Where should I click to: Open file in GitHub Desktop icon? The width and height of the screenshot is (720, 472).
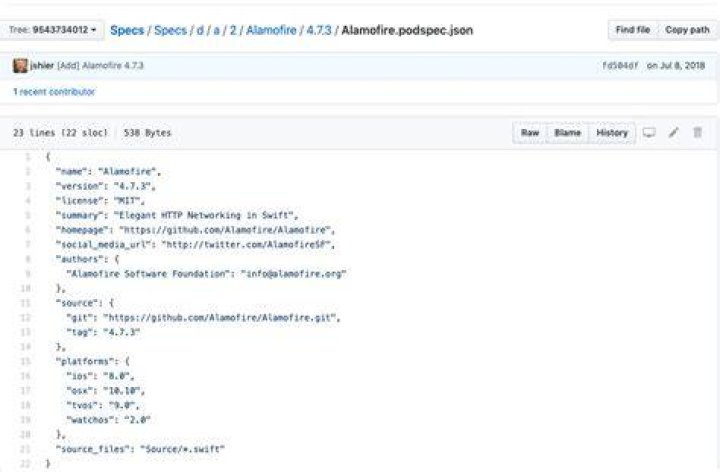point(649,133)
